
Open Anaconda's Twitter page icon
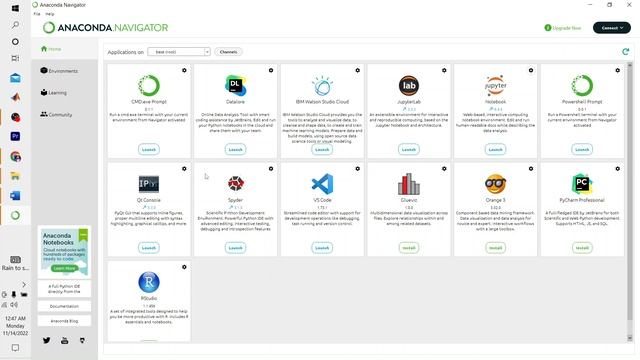47,340
